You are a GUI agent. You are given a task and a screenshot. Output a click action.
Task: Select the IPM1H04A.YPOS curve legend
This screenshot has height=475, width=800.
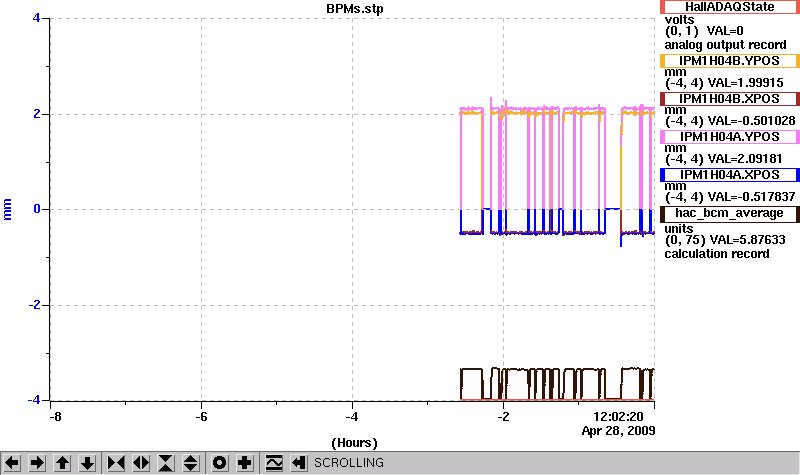click(730, 137)
